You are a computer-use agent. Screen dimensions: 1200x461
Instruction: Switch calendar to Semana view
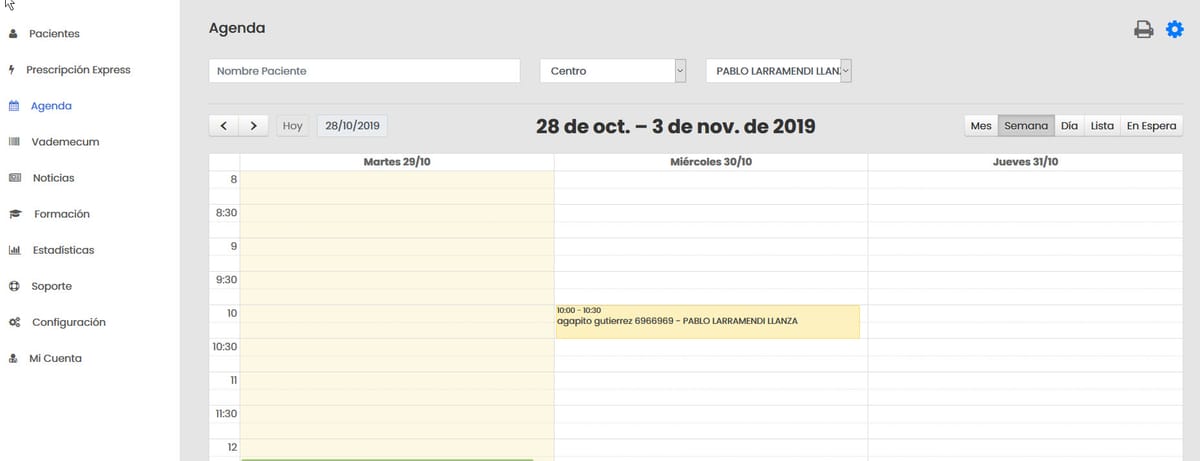click(1026, 126)
